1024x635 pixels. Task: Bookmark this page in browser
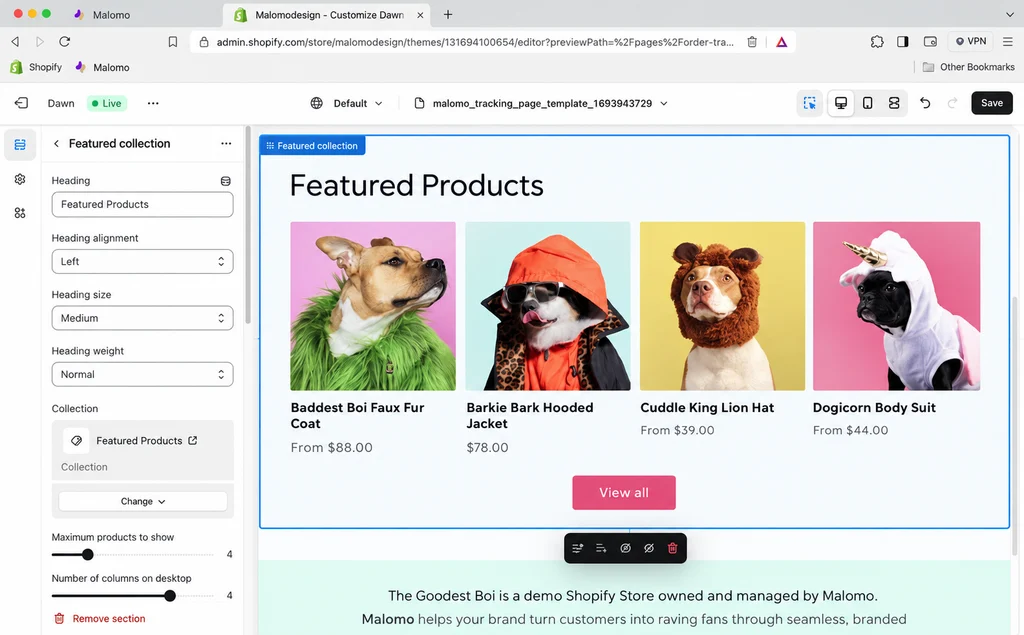click(172, 42)
